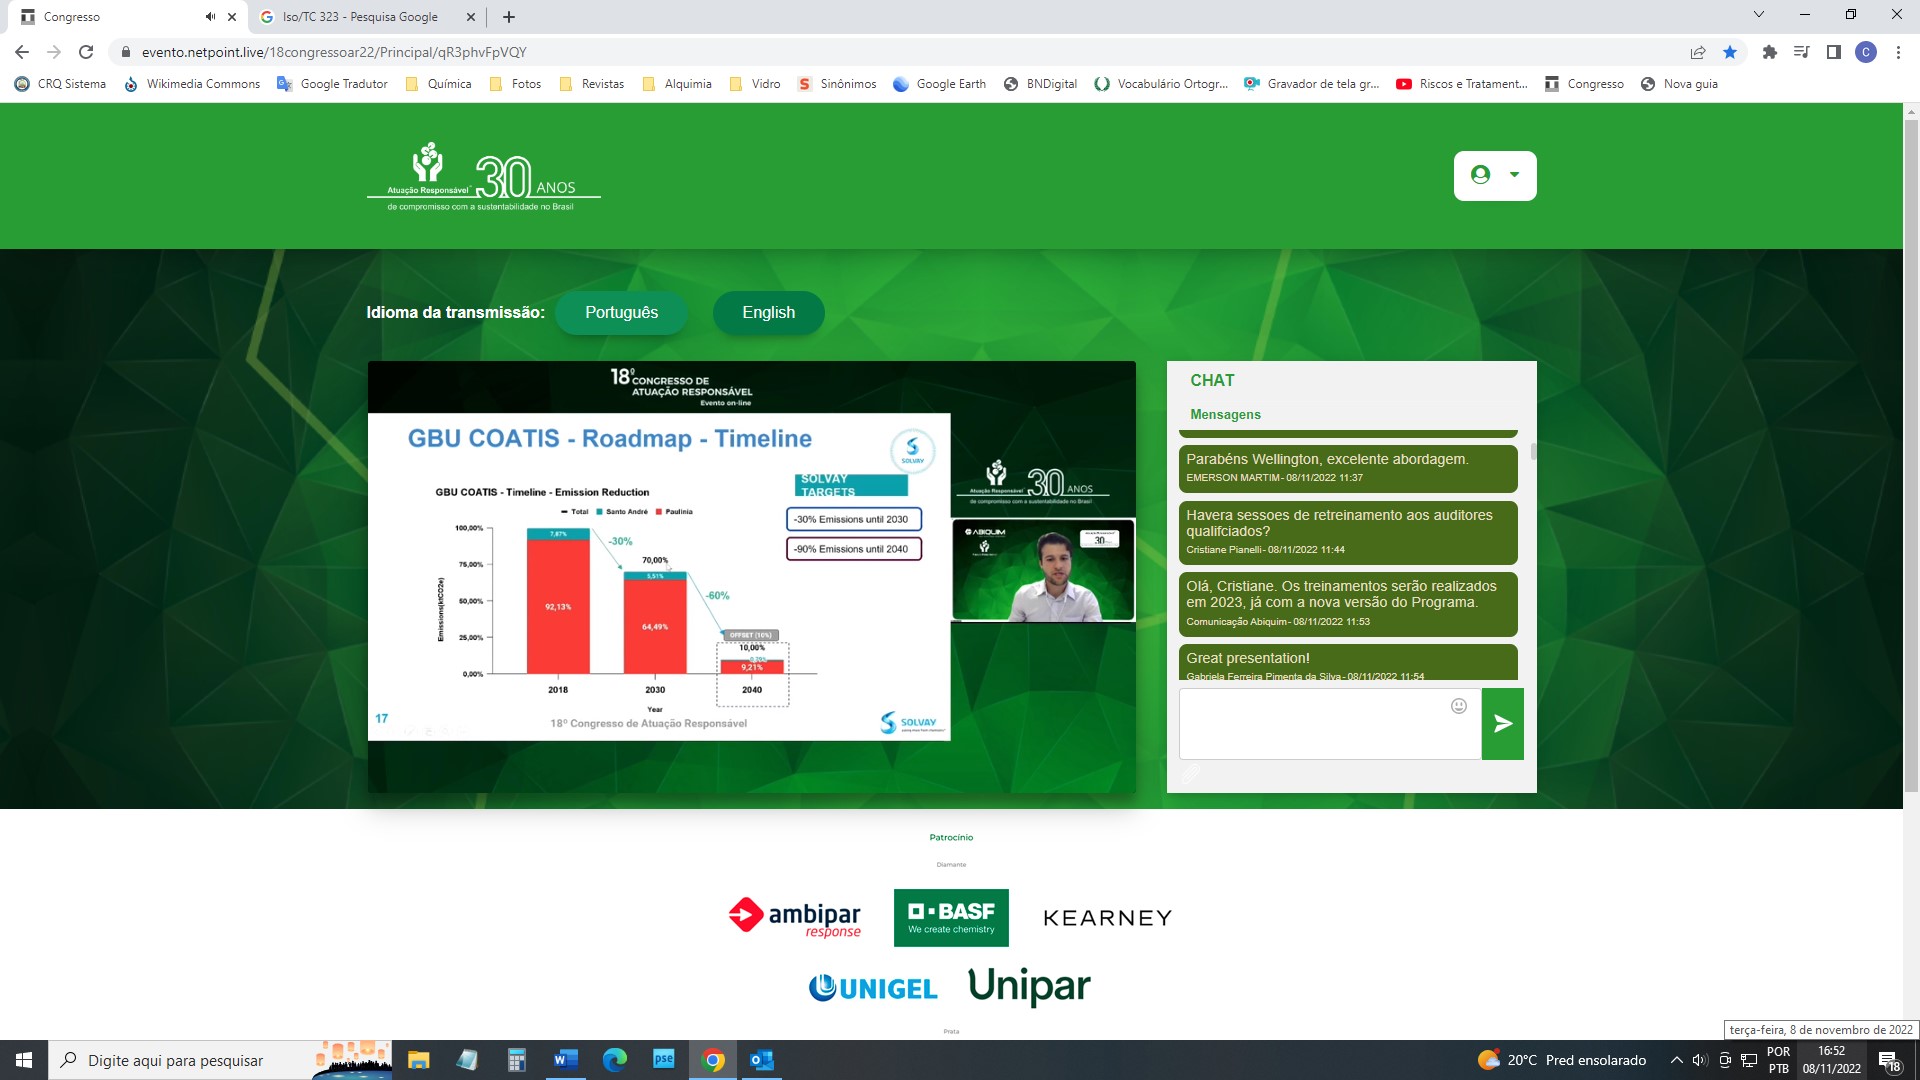The width and height of the screenshot is (1920, 1080).
Task: Open Outlook from the taskbar
Action: coord(762,1060)
